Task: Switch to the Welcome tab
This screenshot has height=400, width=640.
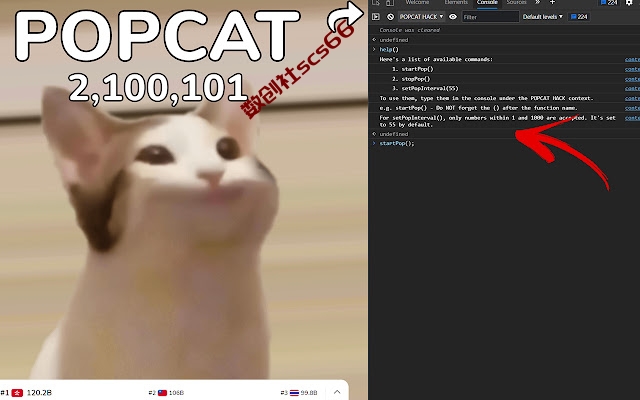Action: click(x=417, y=2)
